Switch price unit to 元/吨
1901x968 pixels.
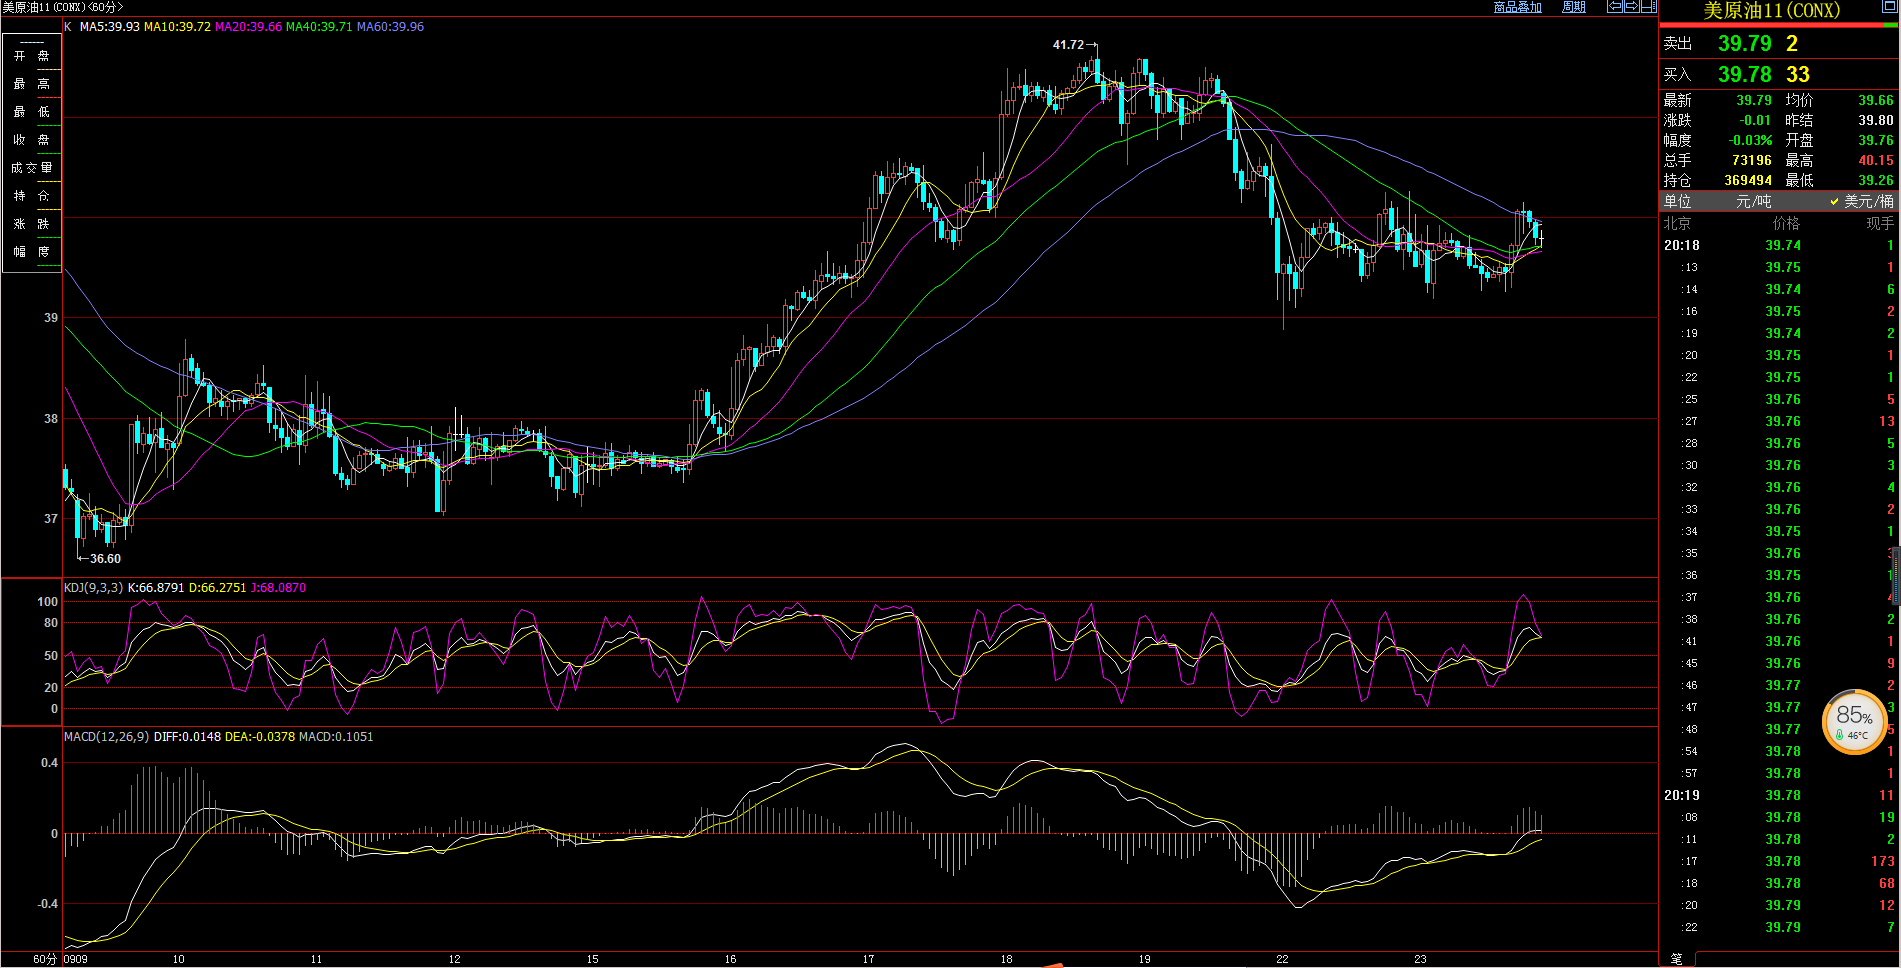point(1753,202)
